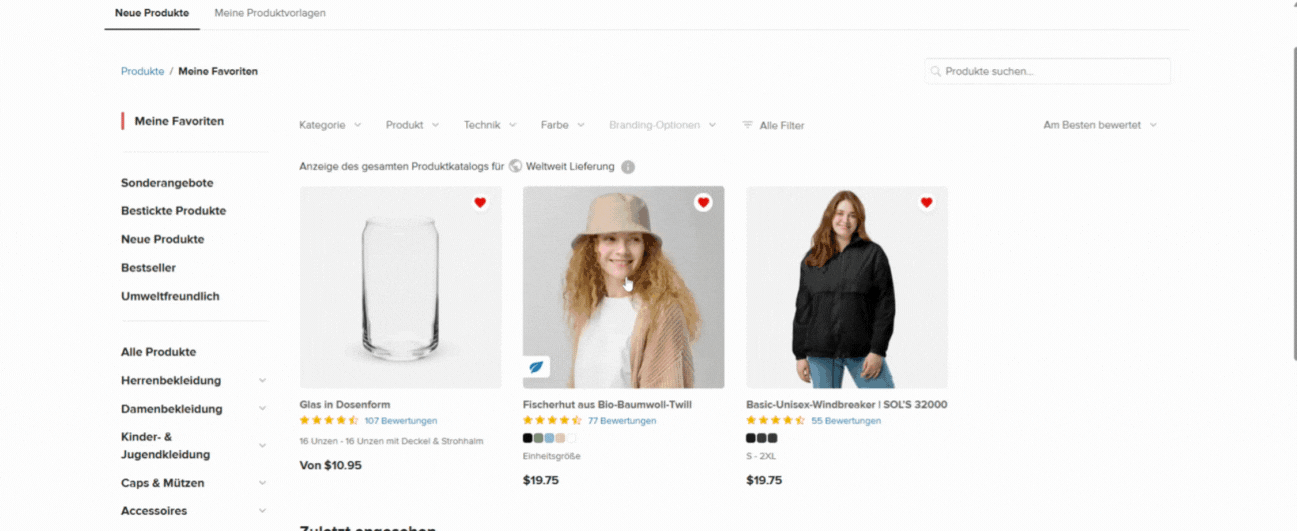Click the Produkte suchen search field
Image resolution: width=1297 pixels, height=531 pixels.
tap(1047, 71)
